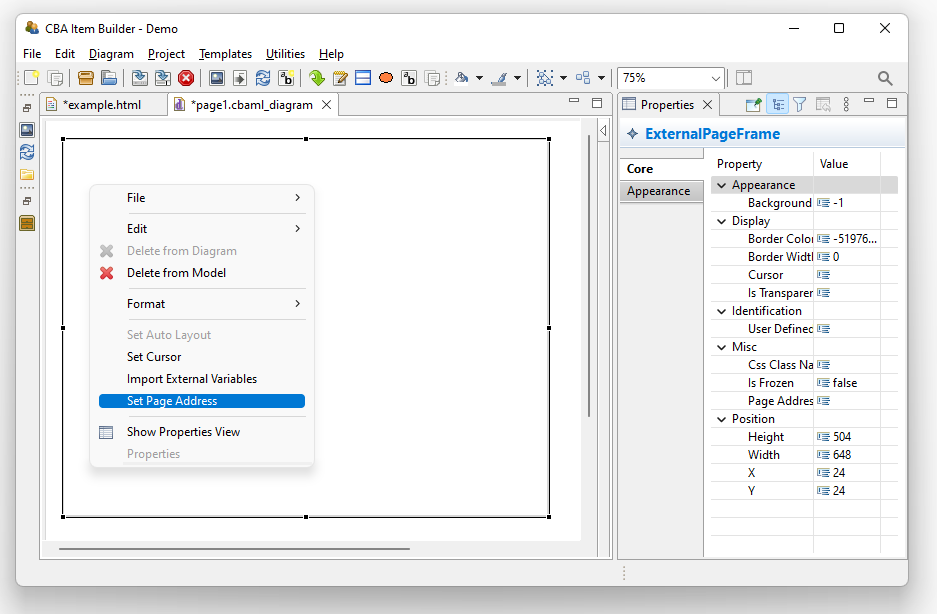
Task: Collapse the Appearance property category
Action: [721, 185]
